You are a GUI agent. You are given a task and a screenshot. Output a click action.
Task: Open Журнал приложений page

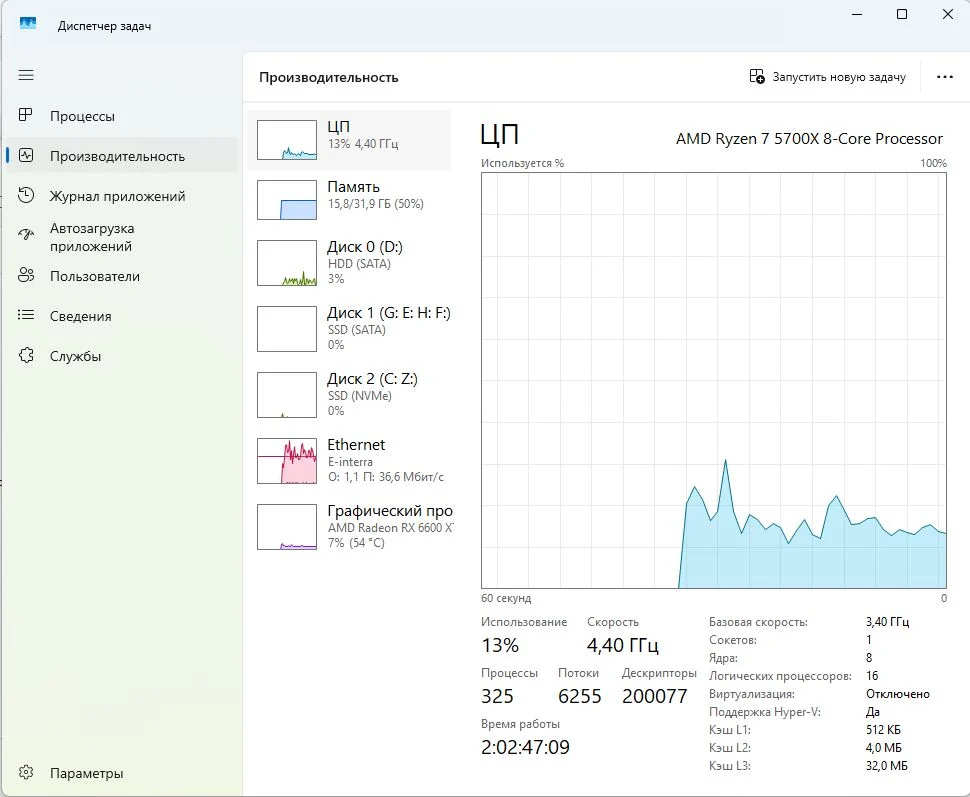point(121,196)
